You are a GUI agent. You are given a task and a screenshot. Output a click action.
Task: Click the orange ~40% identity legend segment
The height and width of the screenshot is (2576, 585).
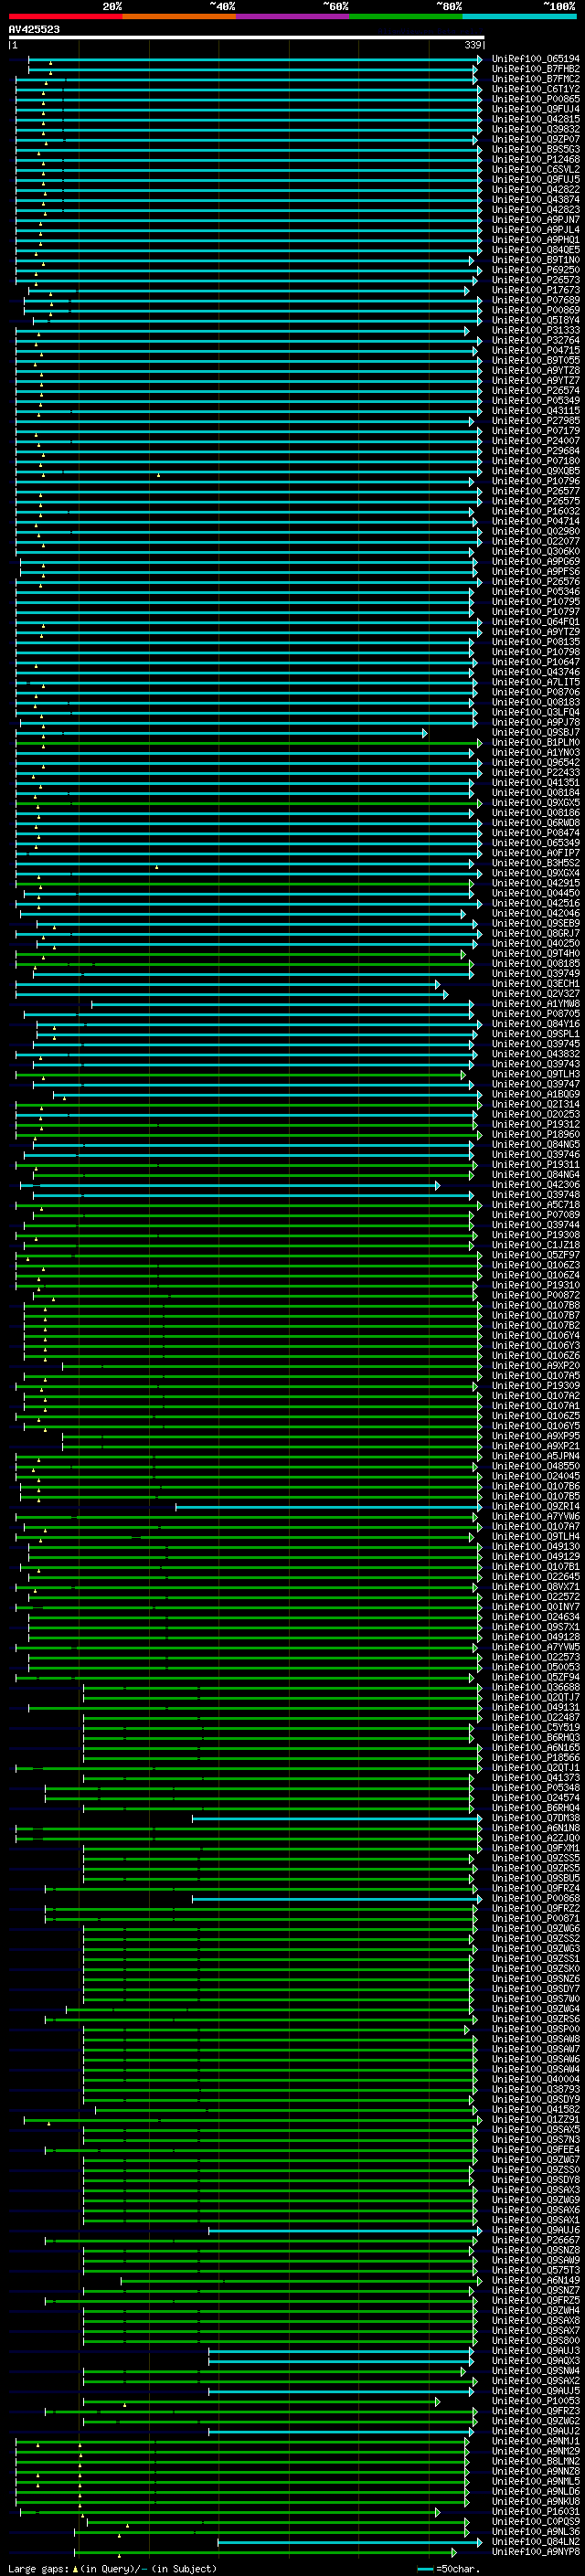tap(179, 16)
